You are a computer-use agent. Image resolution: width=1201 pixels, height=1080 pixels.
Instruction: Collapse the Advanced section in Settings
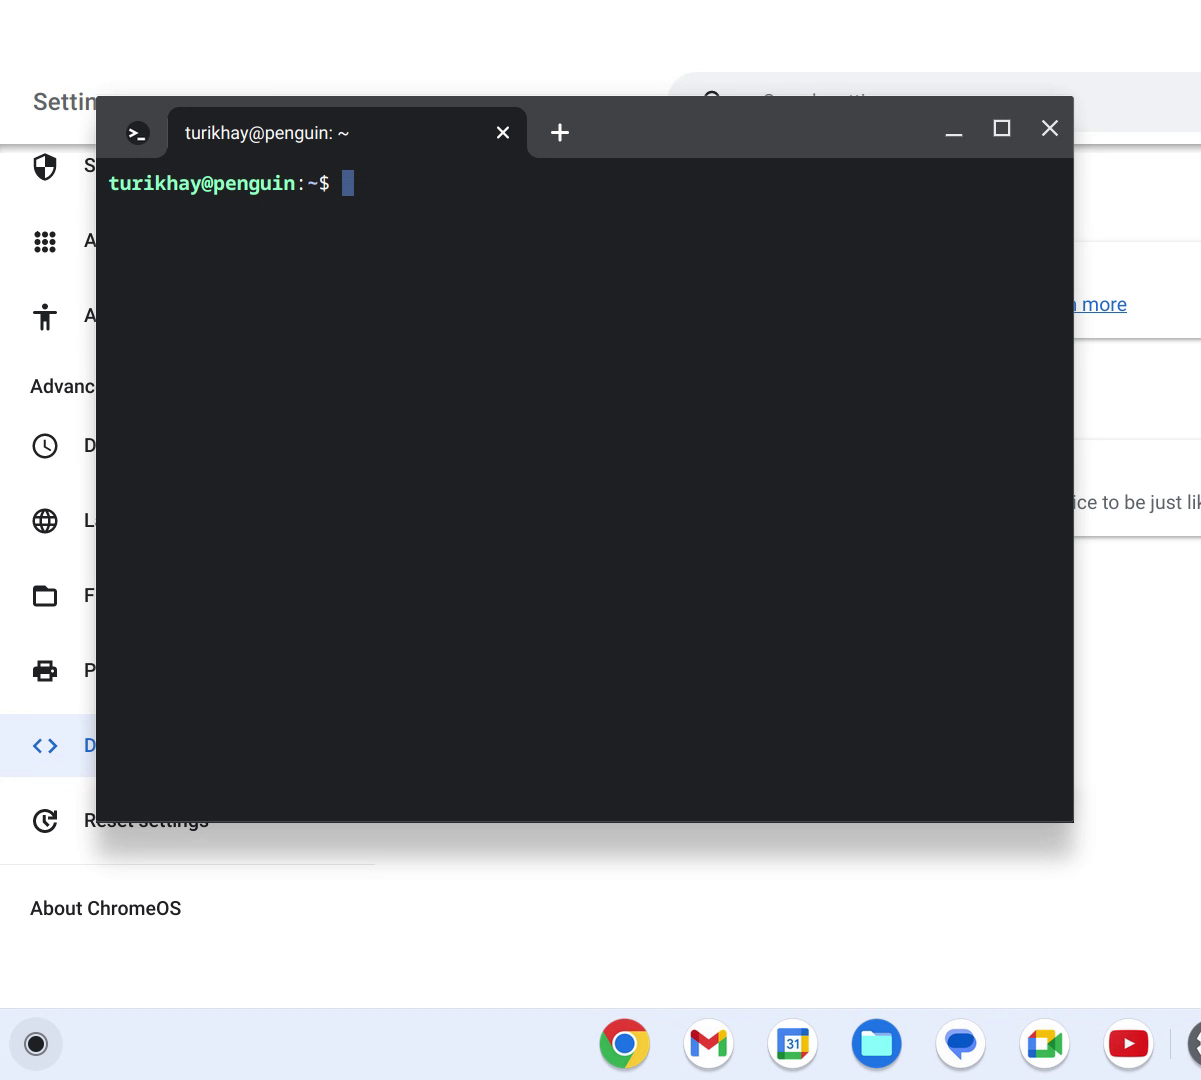tap(62, 386)
